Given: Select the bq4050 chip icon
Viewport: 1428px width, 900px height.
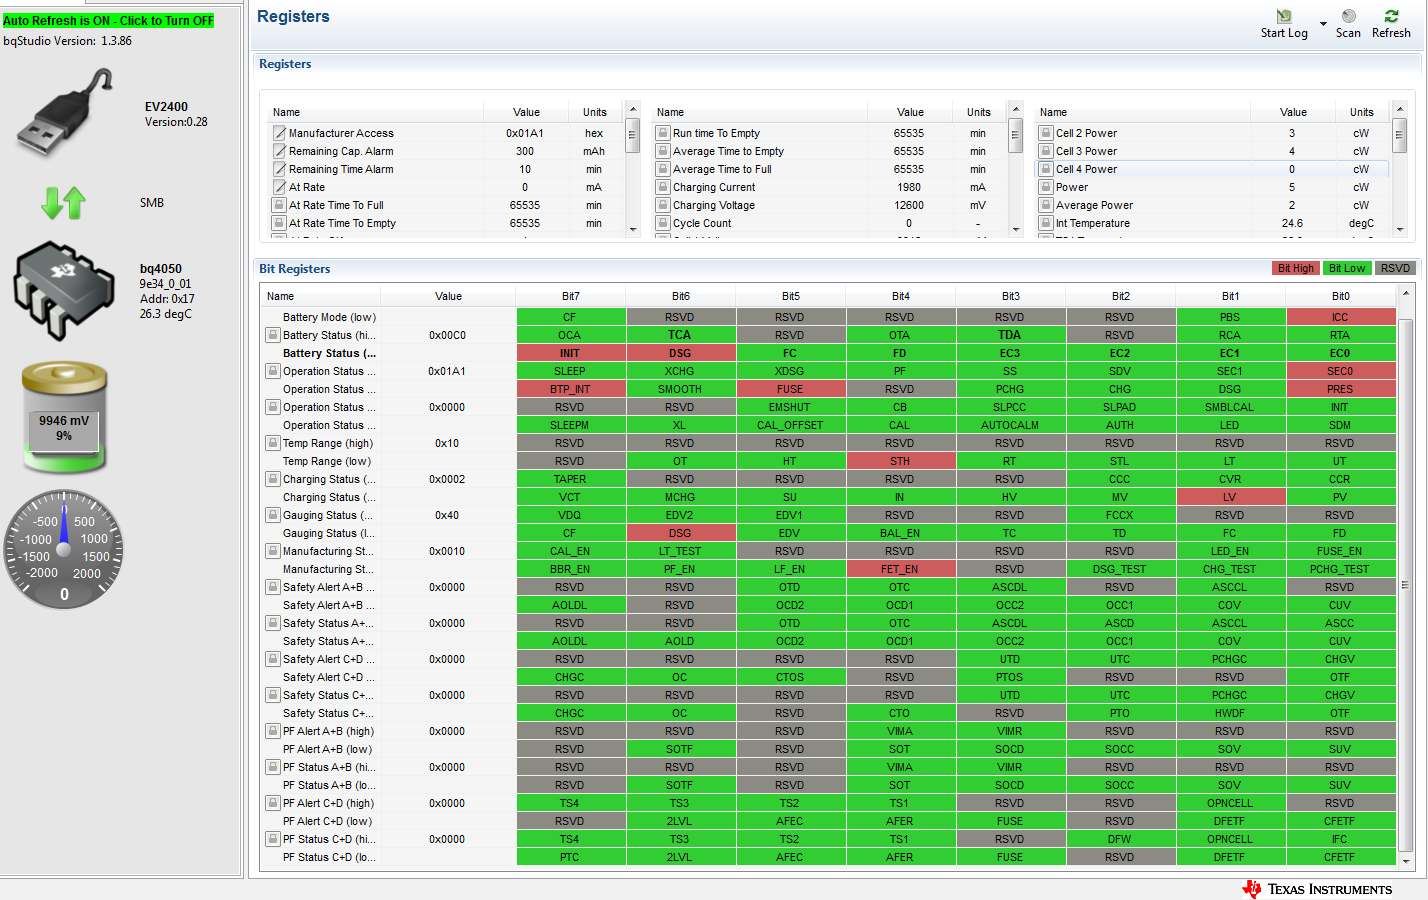Looking at the screenshot, I should pos(64,290).
